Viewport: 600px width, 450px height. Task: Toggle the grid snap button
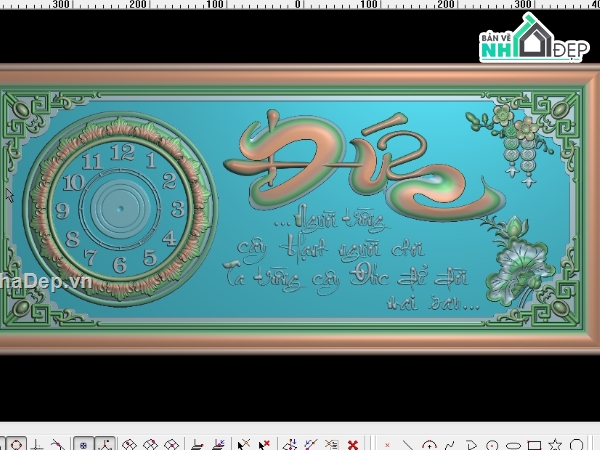(x=83, y=445)
